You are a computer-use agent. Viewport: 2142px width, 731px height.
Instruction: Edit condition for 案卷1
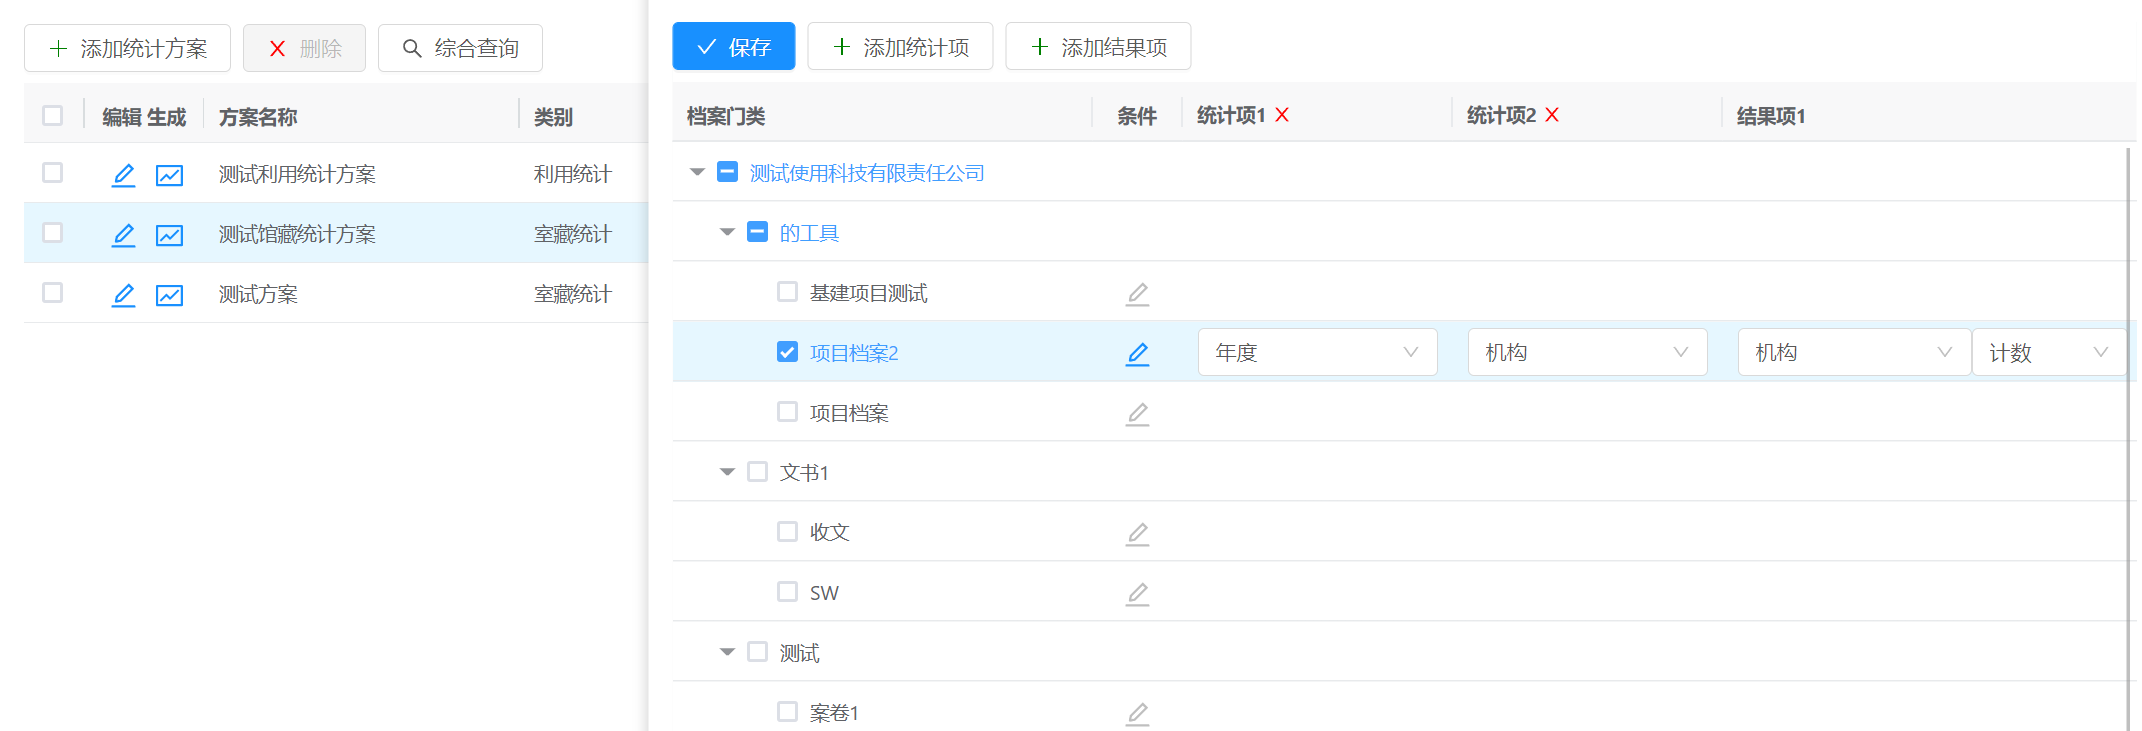[x=1137, y=714]
